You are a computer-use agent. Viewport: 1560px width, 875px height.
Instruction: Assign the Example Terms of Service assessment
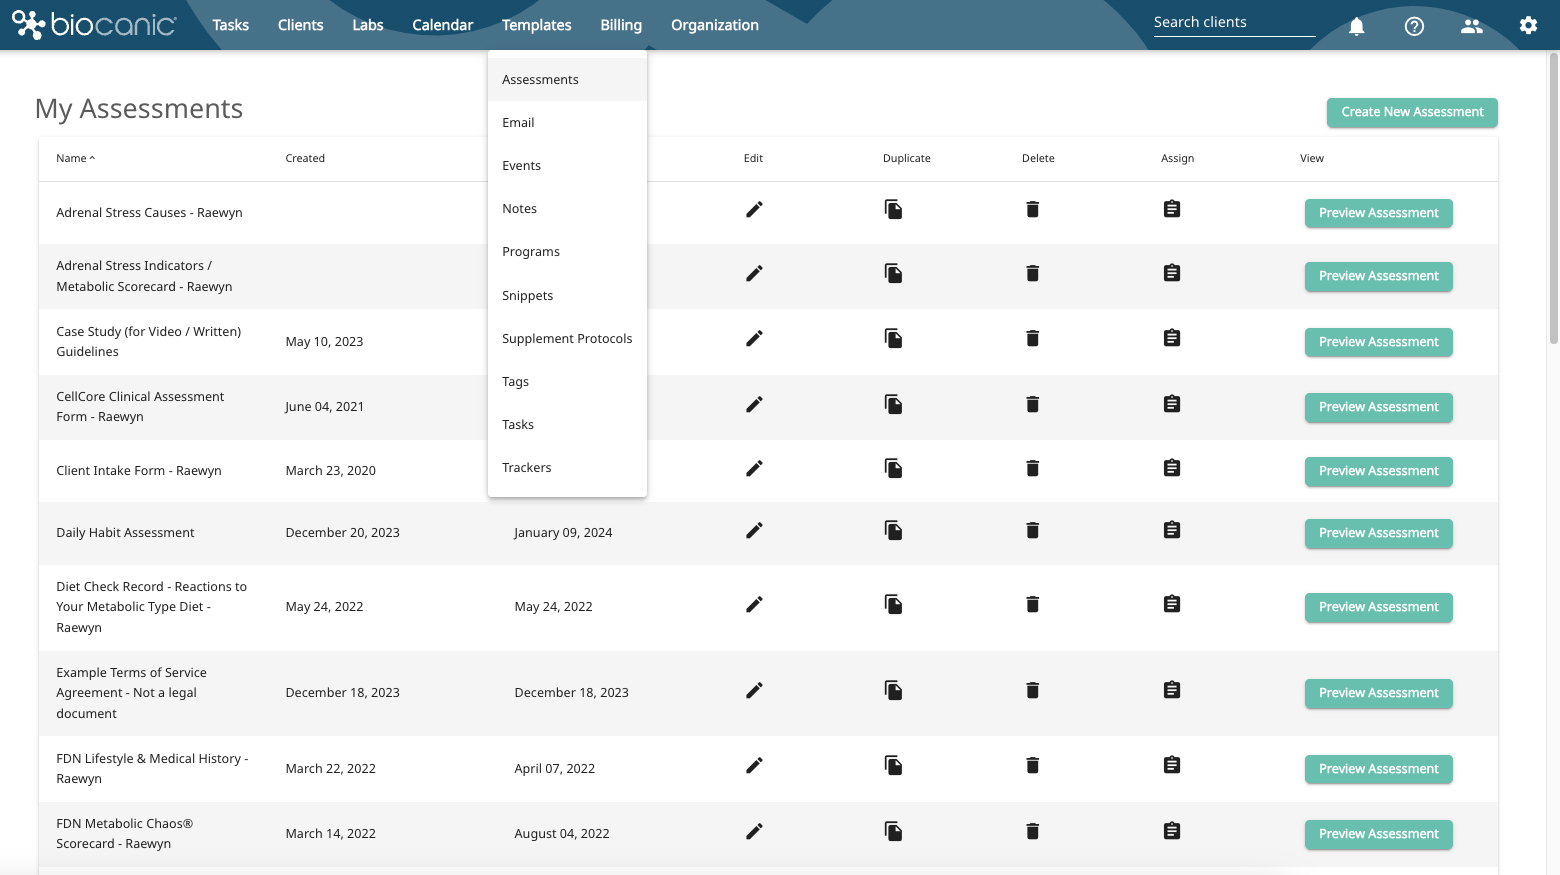coord(1171,689)
